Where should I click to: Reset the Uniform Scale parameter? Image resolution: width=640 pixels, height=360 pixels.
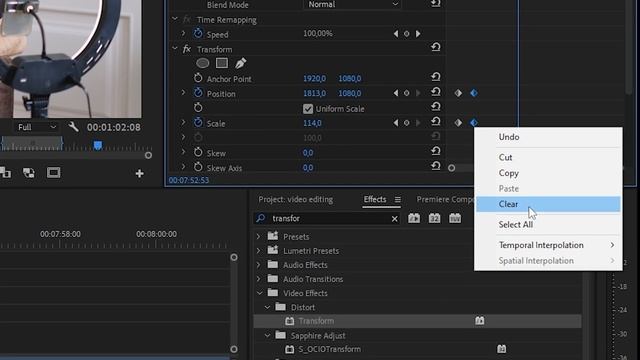point(436,107)
